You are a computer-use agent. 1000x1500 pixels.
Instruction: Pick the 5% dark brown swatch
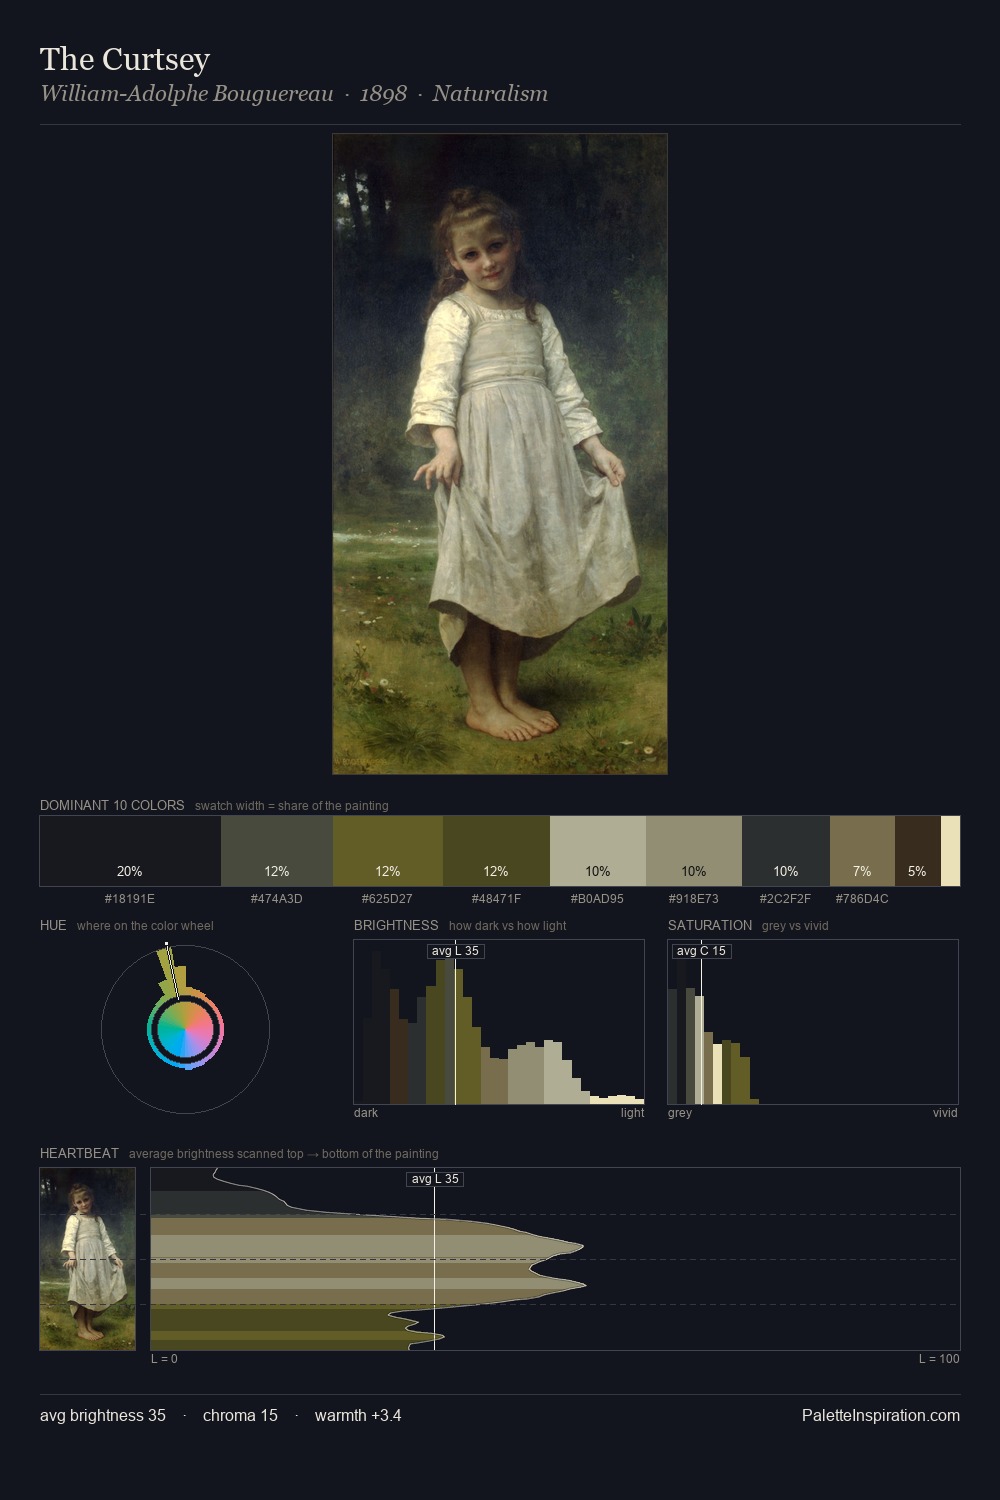917,851
